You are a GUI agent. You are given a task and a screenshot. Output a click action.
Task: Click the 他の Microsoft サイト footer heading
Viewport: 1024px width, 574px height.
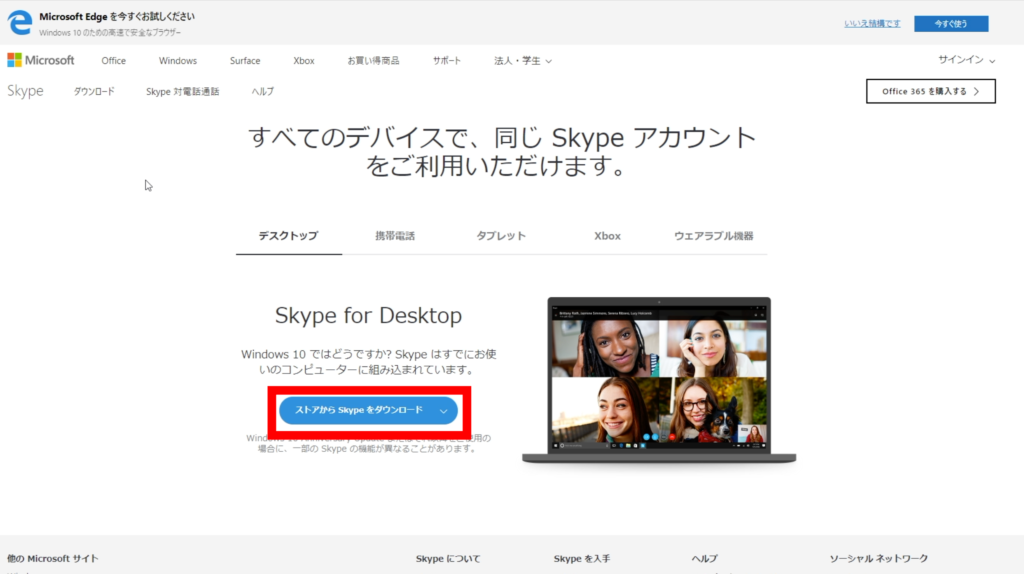pos(53,558)
